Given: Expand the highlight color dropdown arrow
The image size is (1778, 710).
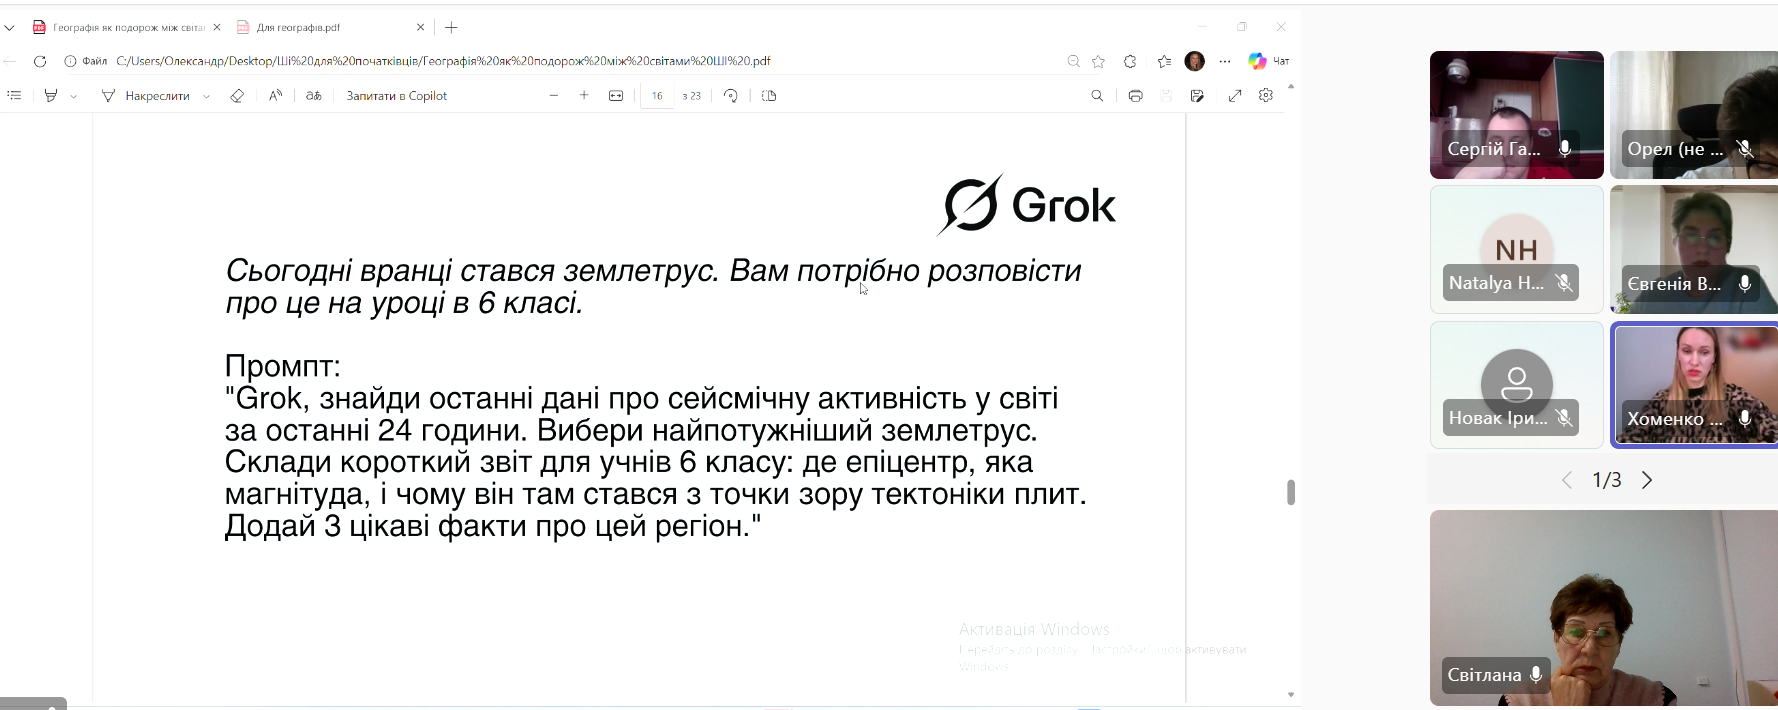Looking at the screenshot, I should (74, 97).
